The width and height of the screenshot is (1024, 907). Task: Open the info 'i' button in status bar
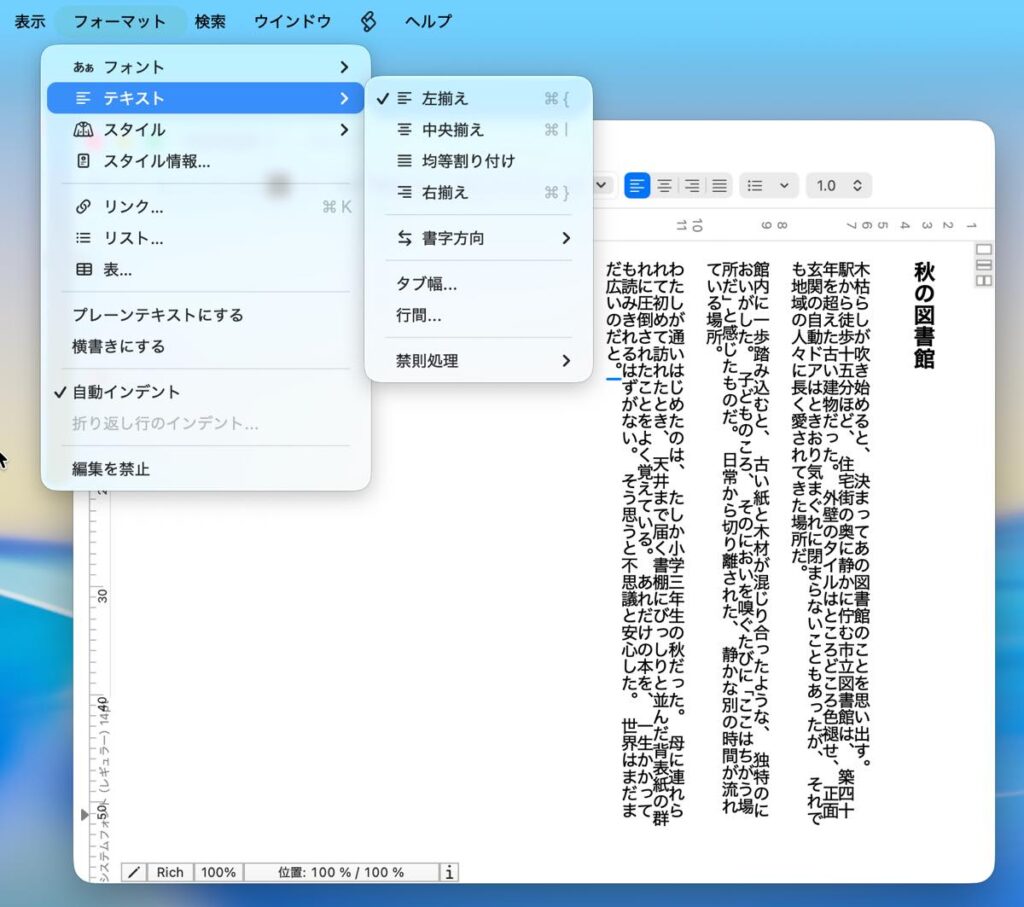[450, 872]
